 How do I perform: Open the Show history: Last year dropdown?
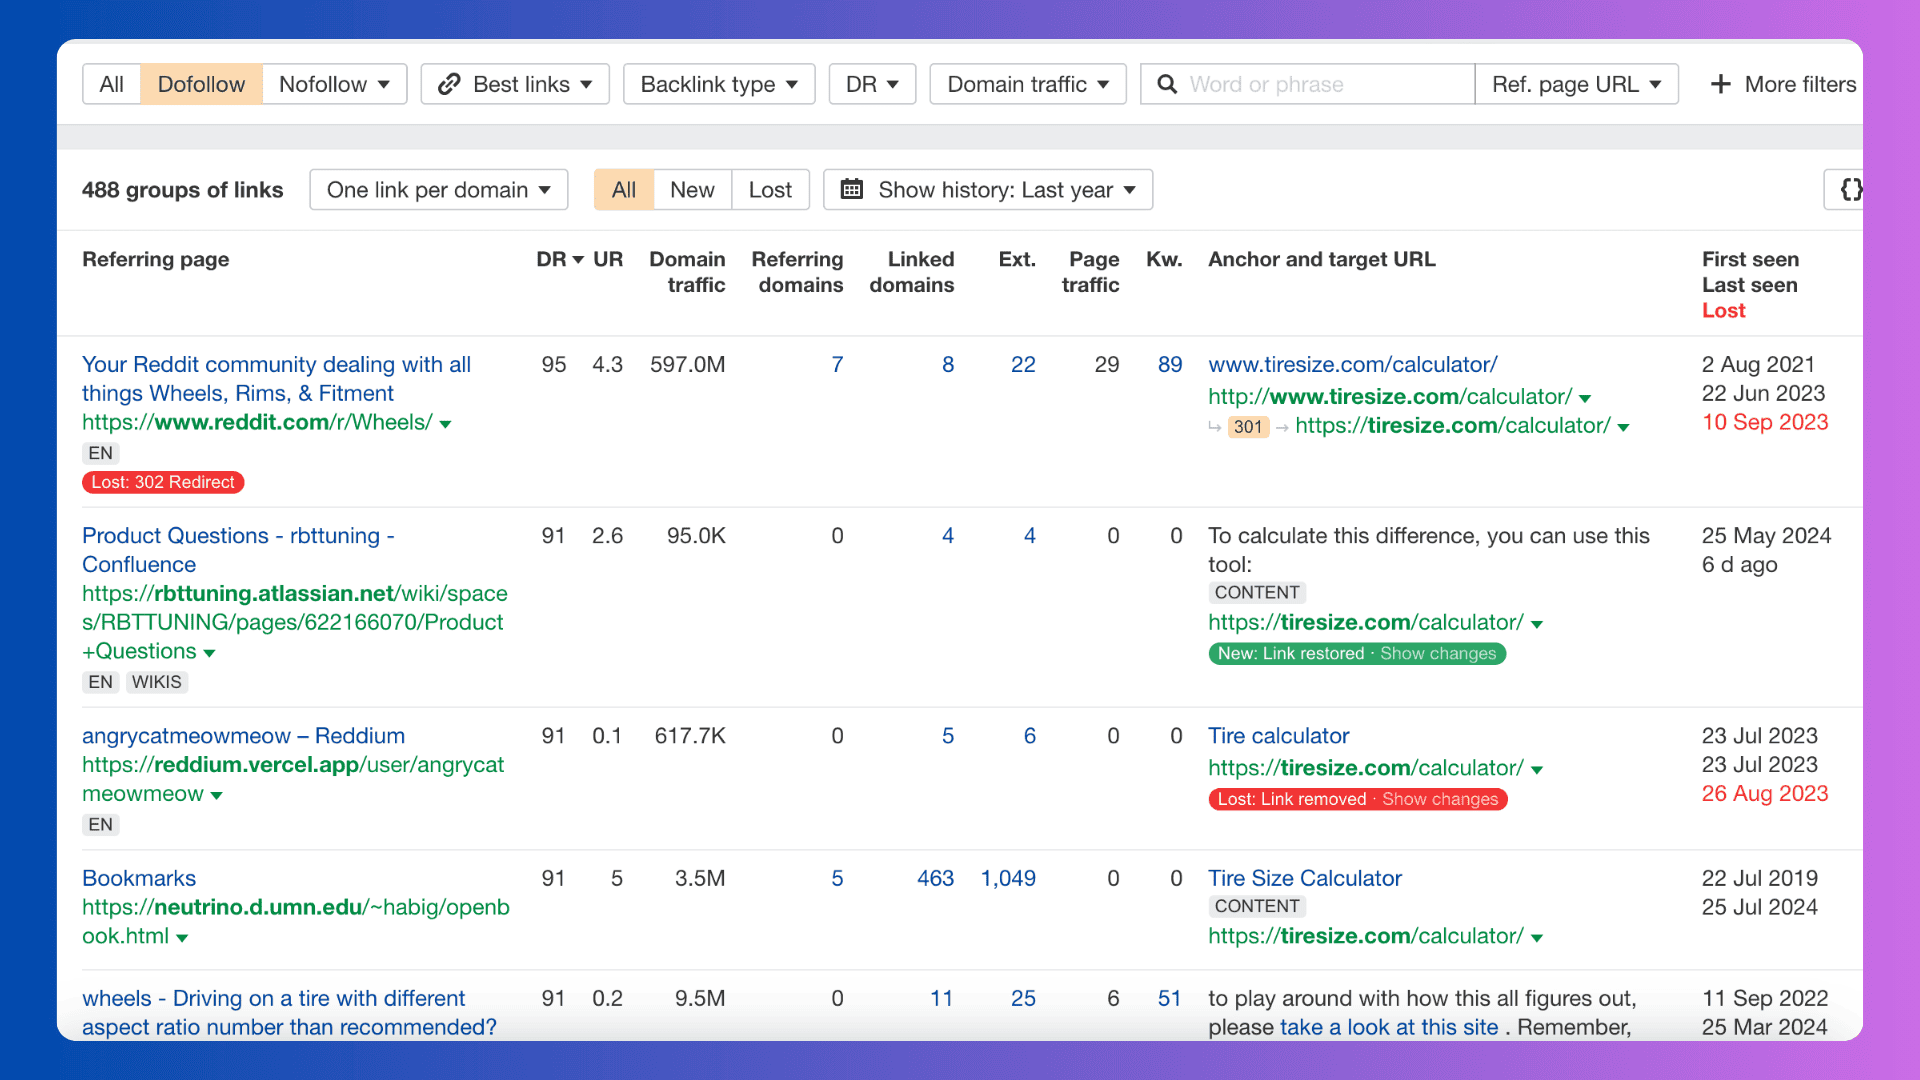coord(988,189)
